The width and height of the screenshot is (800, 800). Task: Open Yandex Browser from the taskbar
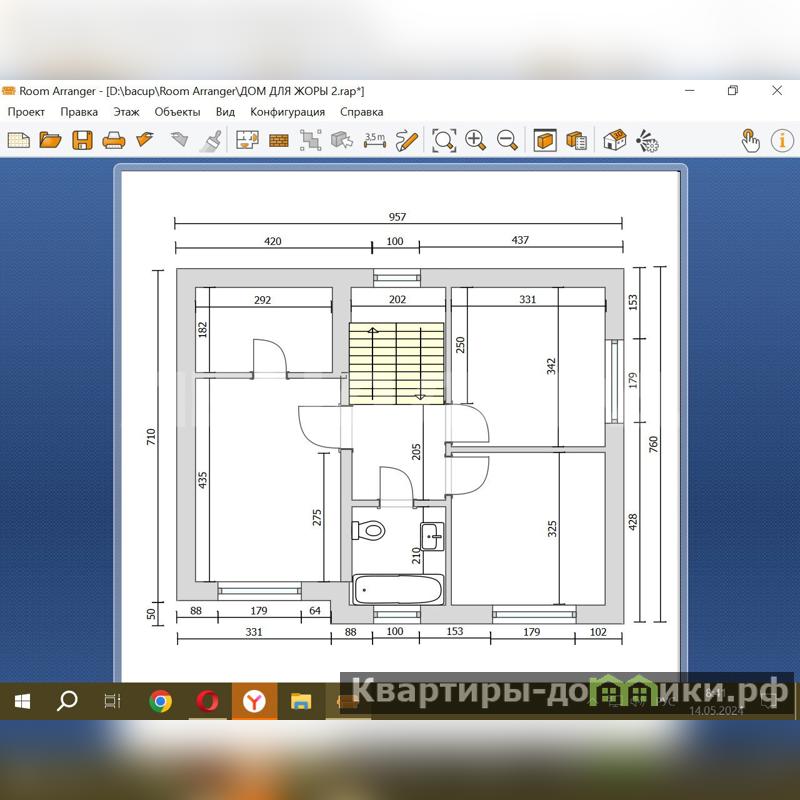point(255,701)
